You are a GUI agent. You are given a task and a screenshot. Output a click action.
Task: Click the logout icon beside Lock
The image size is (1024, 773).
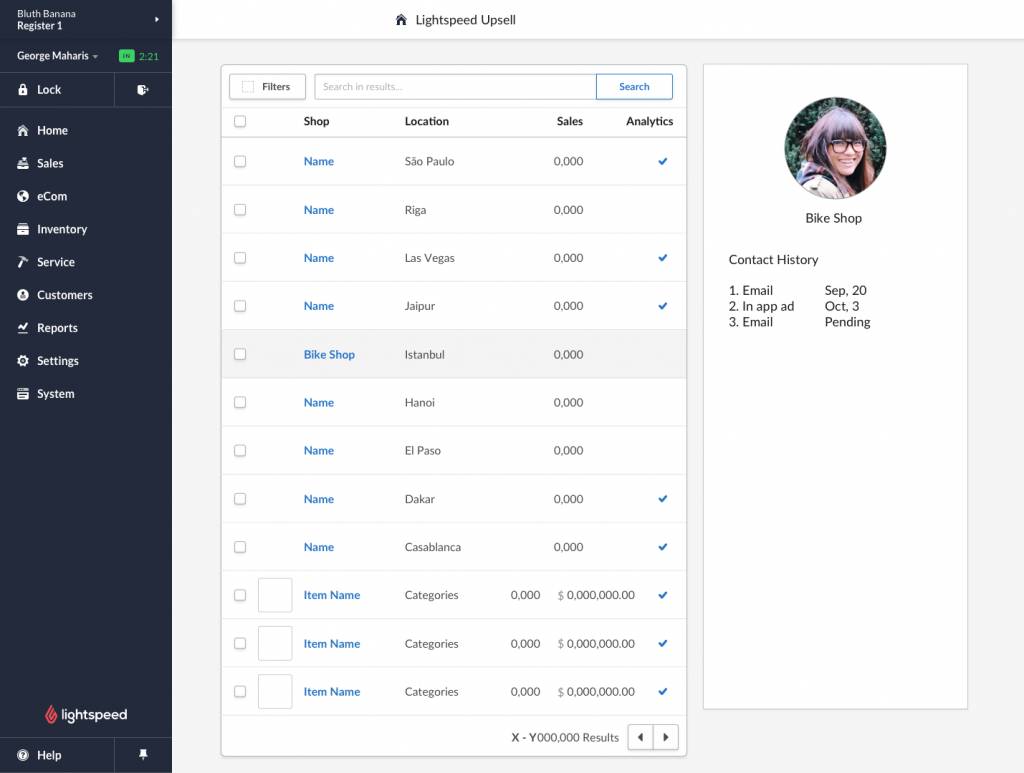pos(143,90)
